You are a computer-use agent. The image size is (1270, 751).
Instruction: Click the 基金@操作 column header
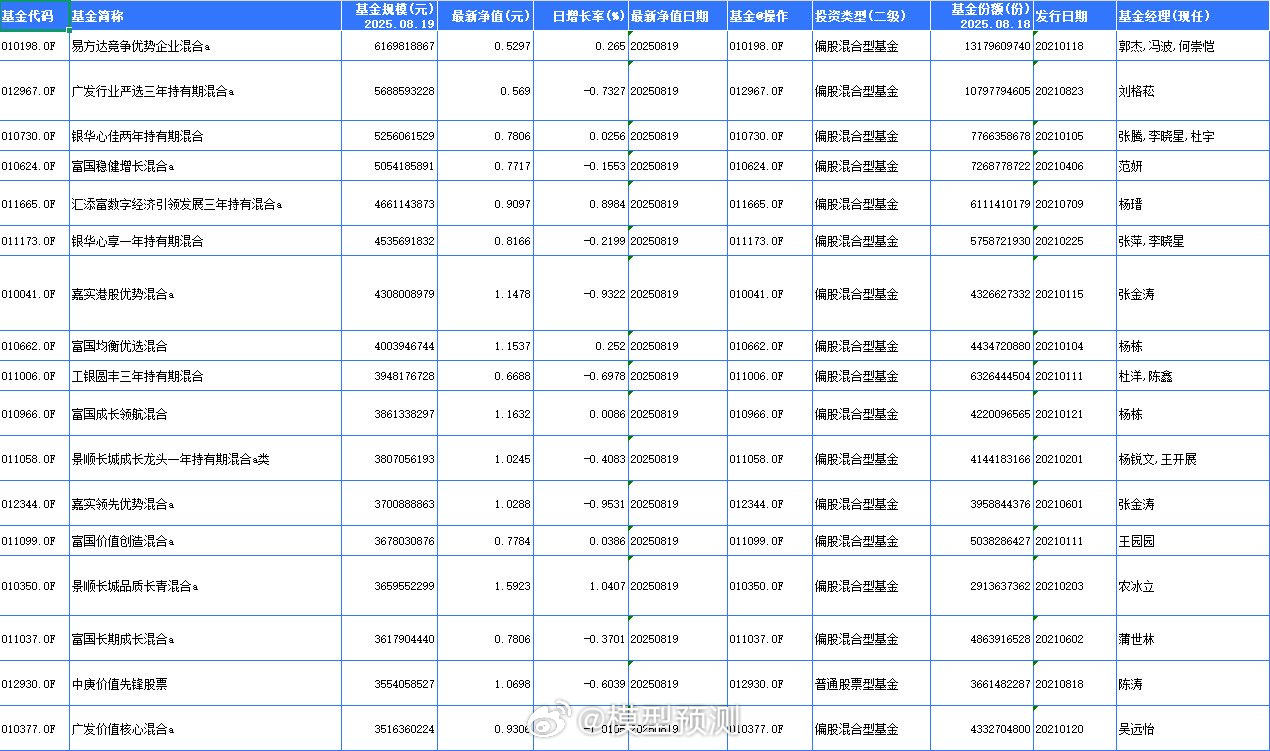769,16
